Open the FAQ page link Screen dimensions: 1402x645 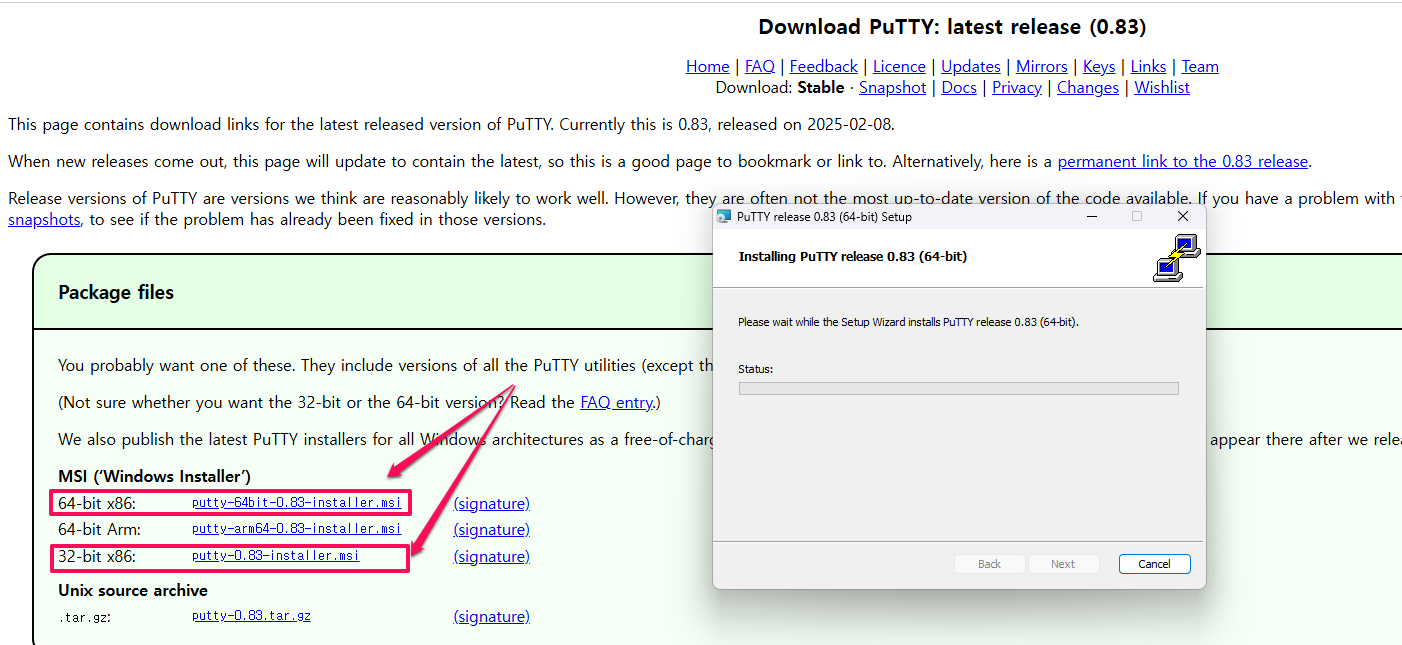tap(759, 66)
